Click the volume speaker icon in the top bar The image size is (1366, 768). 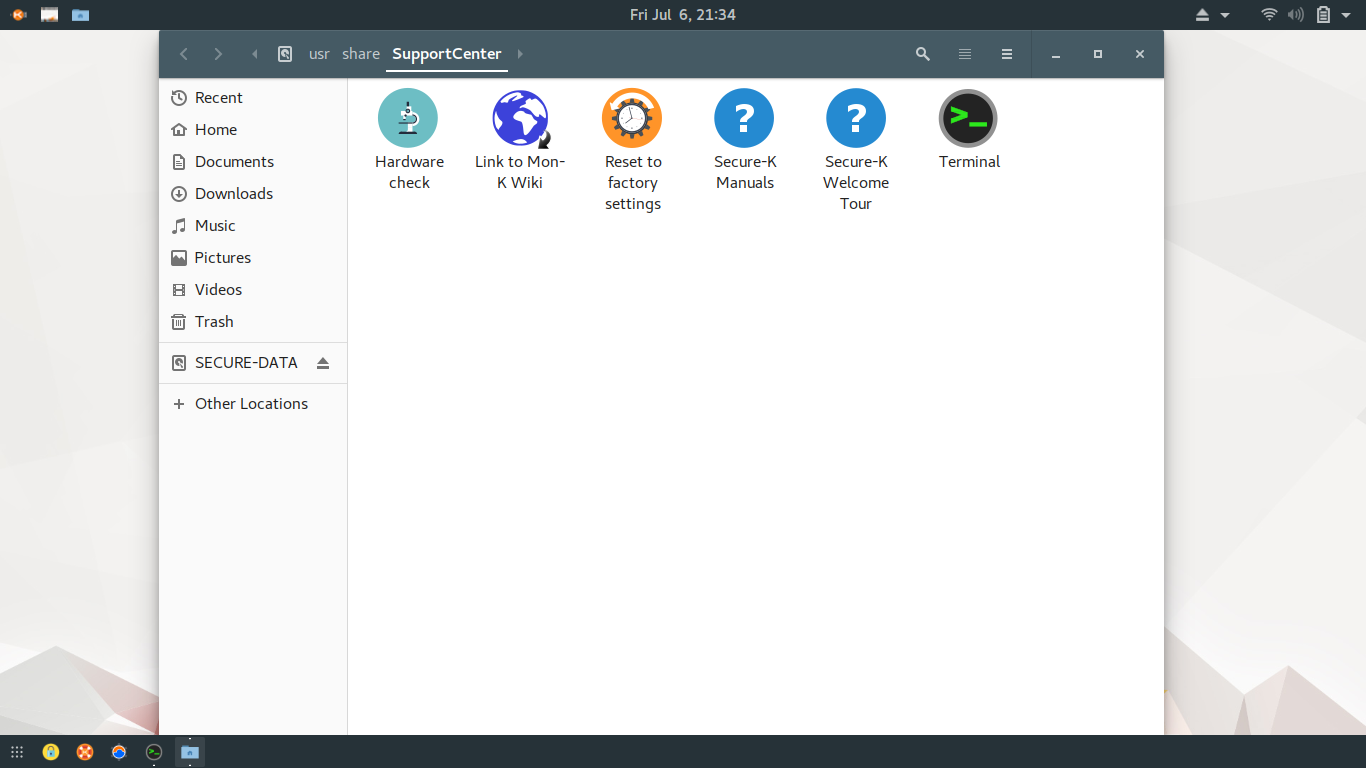[x=1296, y=14]
